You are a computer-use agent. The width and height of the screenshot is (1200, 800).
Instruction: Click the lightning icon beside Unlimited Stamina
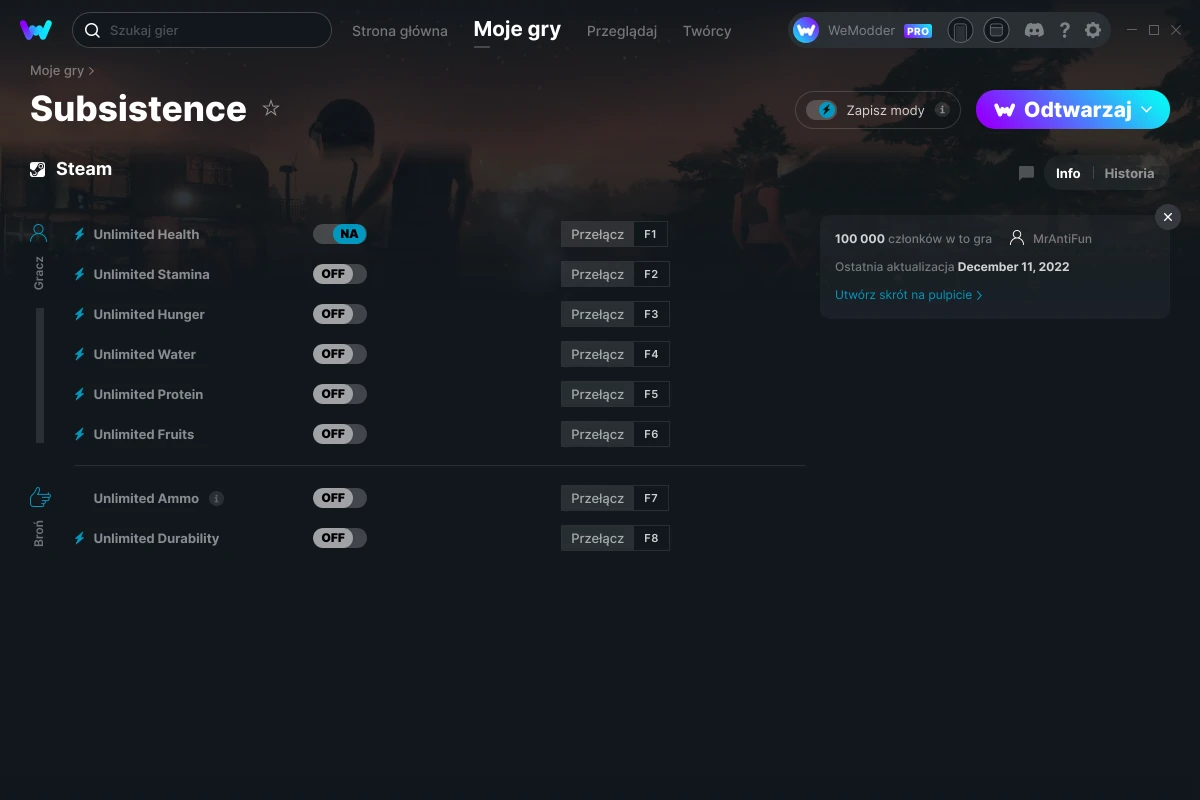80,274
